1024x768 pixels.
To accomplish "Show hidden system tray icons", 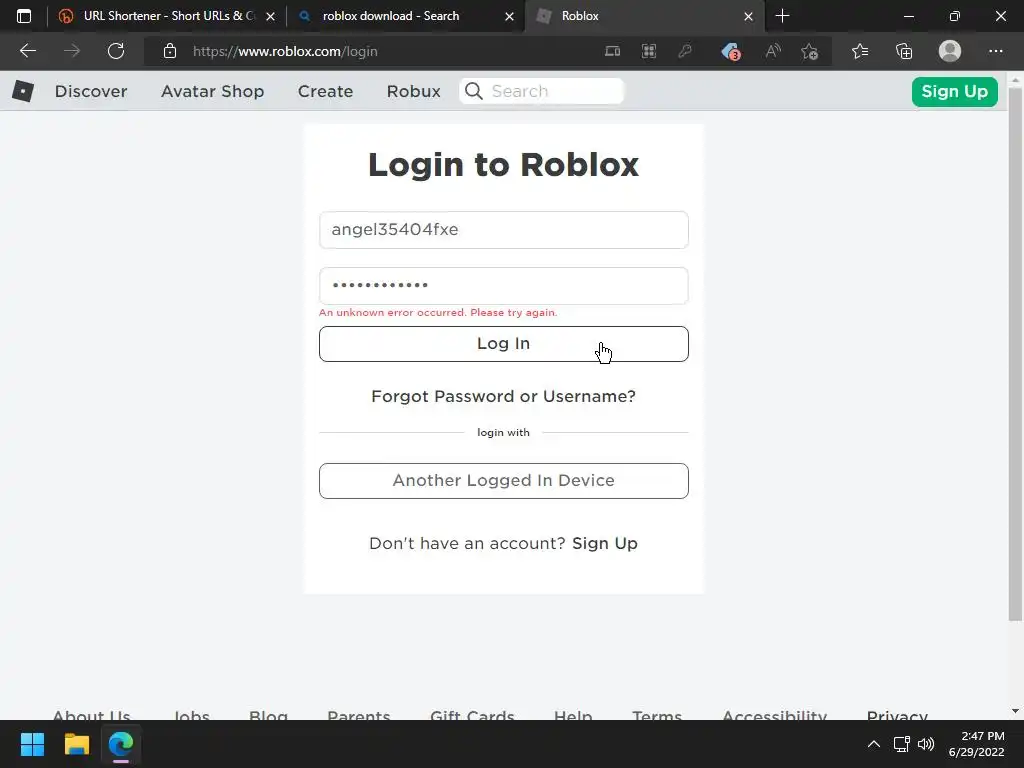I will (873, 744).
